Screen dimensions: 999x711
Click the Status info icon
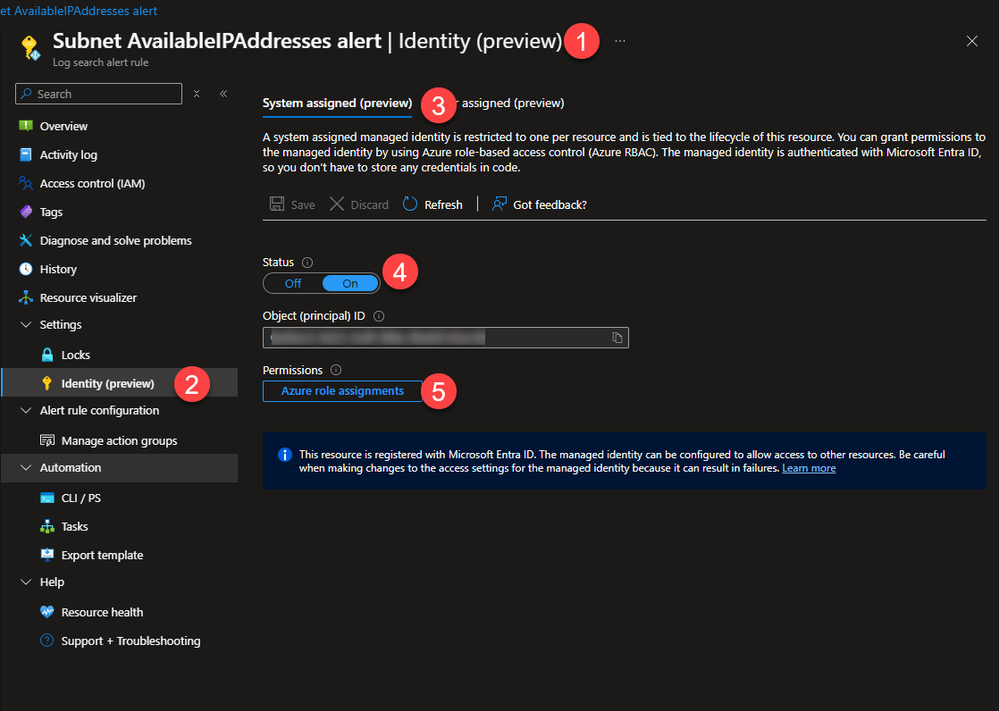(307, 262)
